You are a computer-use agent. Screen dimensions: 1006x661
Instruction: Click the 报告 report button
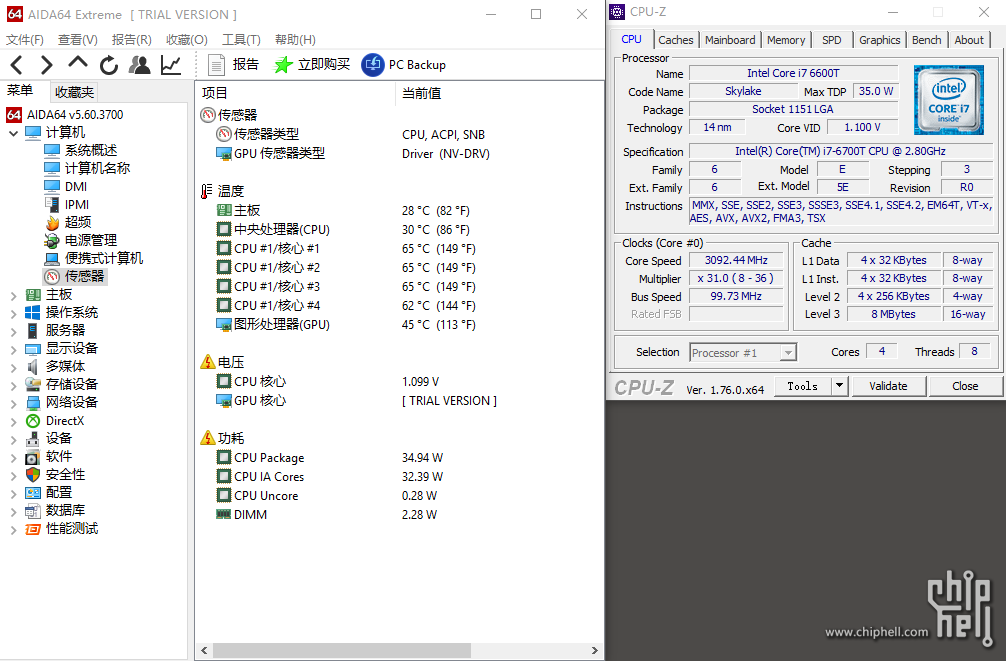click(234, 65)
